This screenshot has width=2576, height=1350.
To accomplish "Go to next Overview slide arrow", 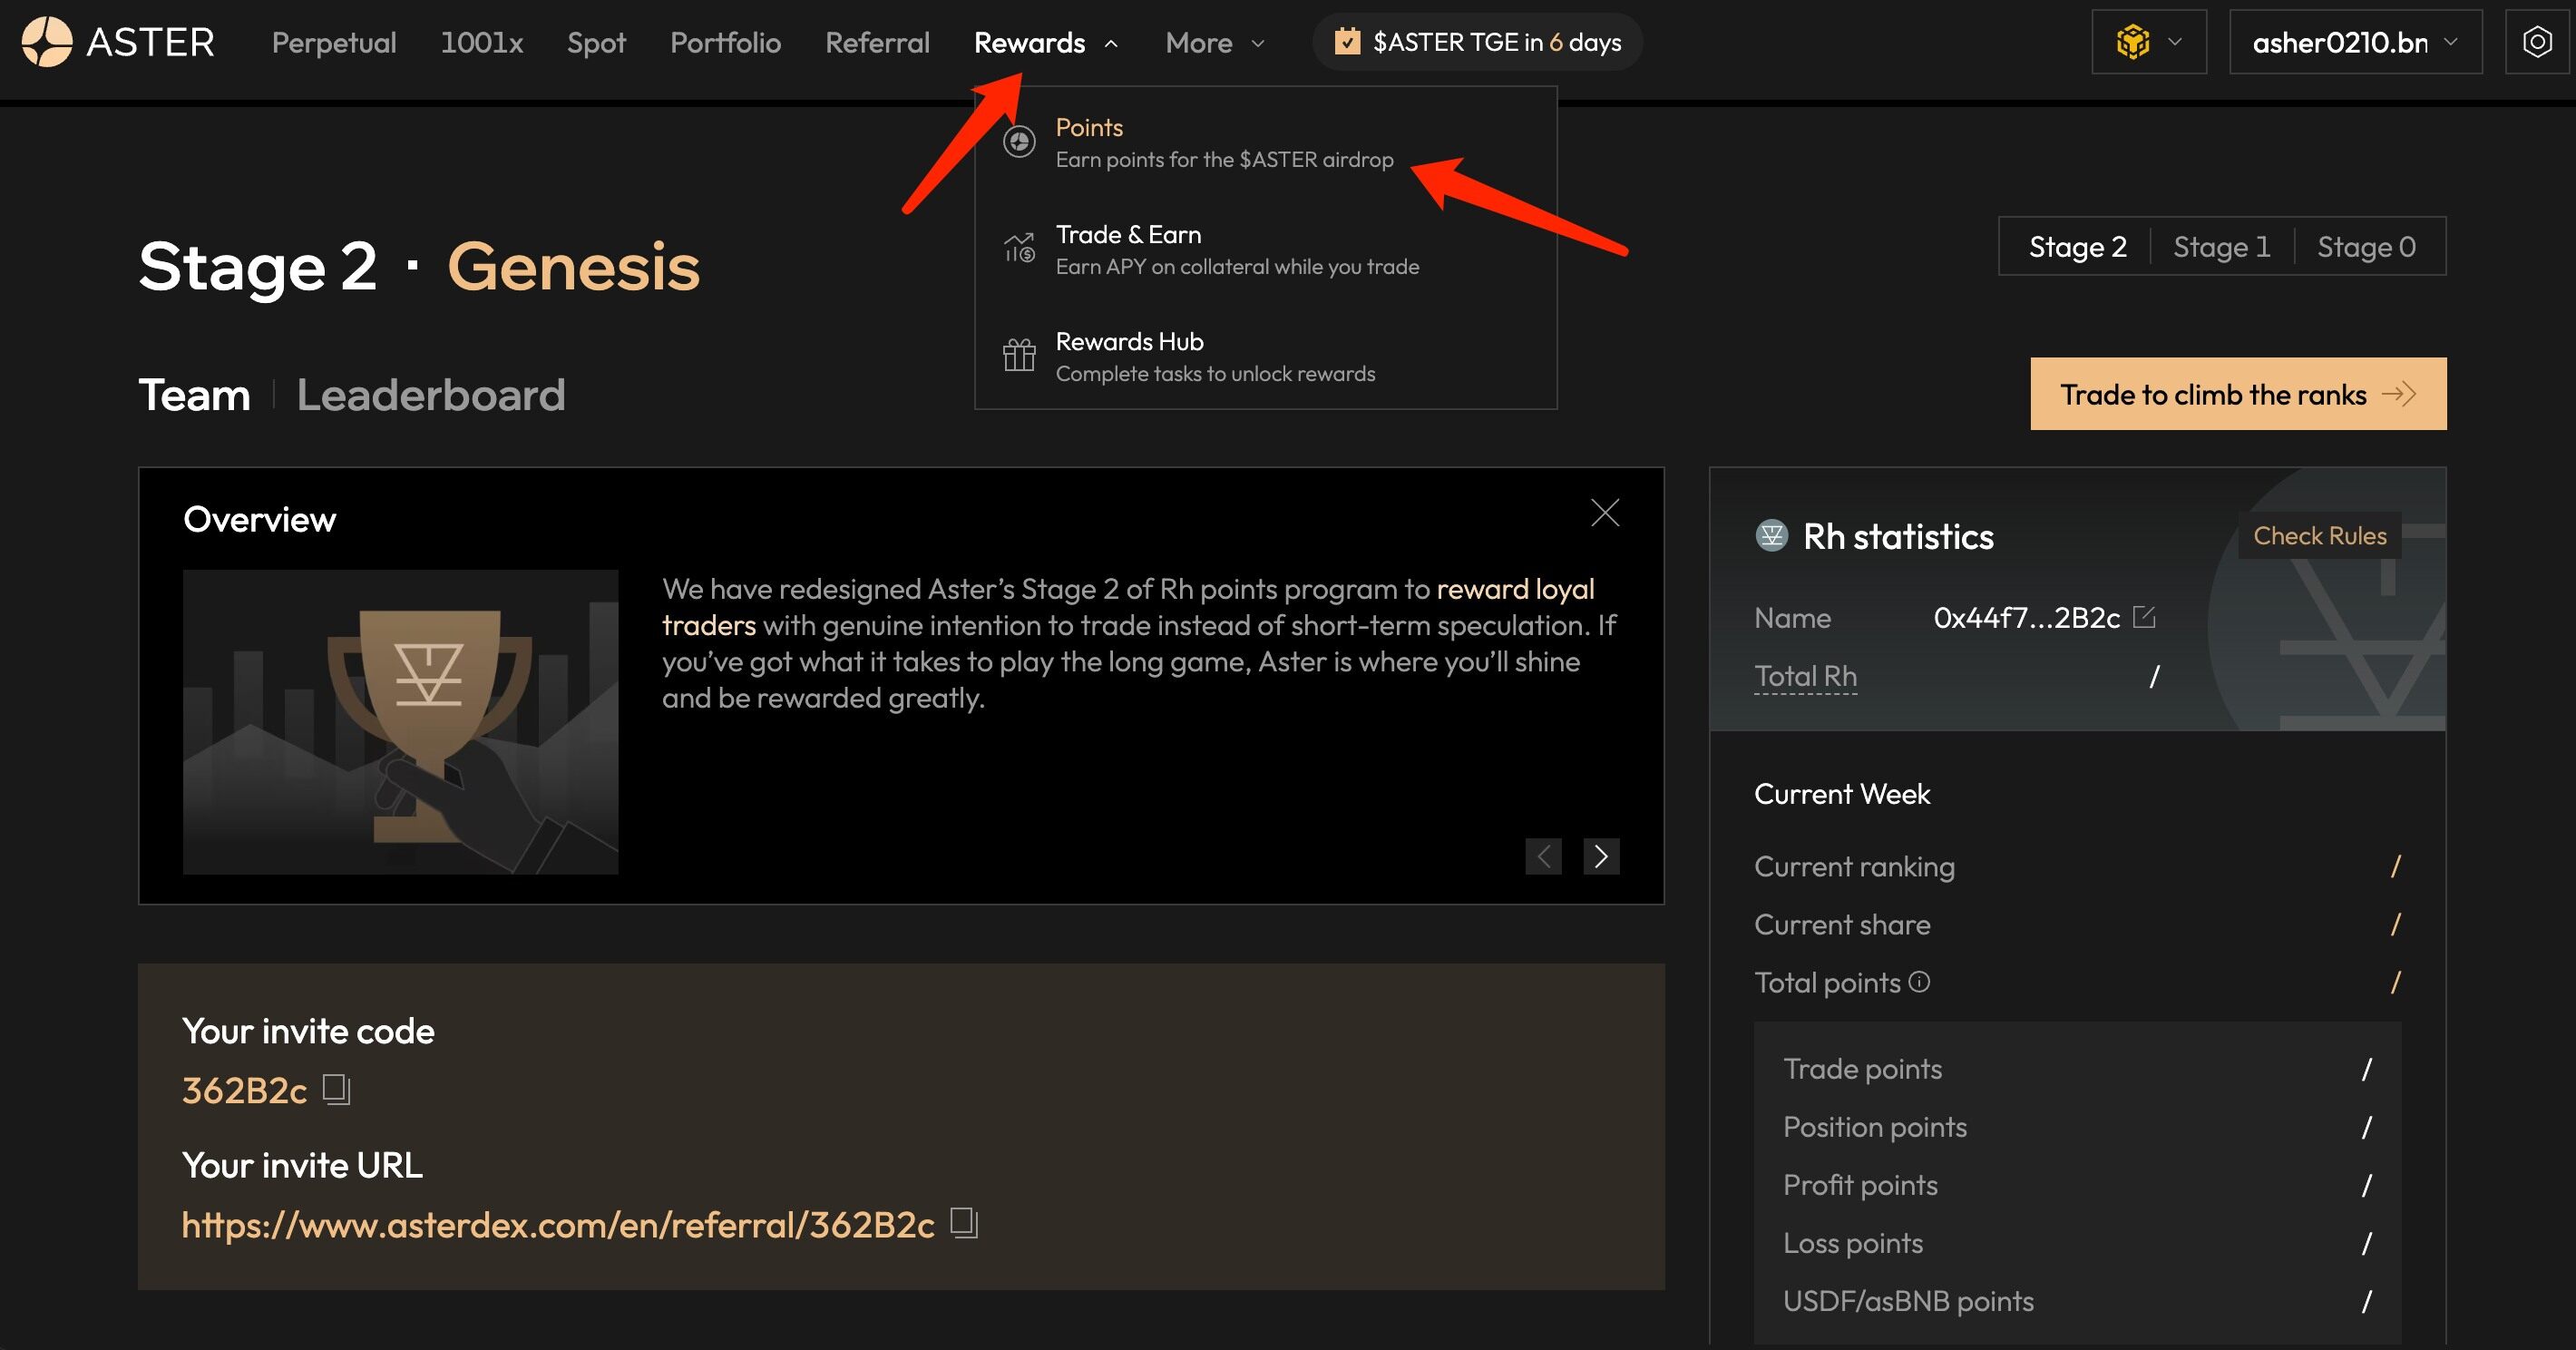I will [x=1601, y=856].
